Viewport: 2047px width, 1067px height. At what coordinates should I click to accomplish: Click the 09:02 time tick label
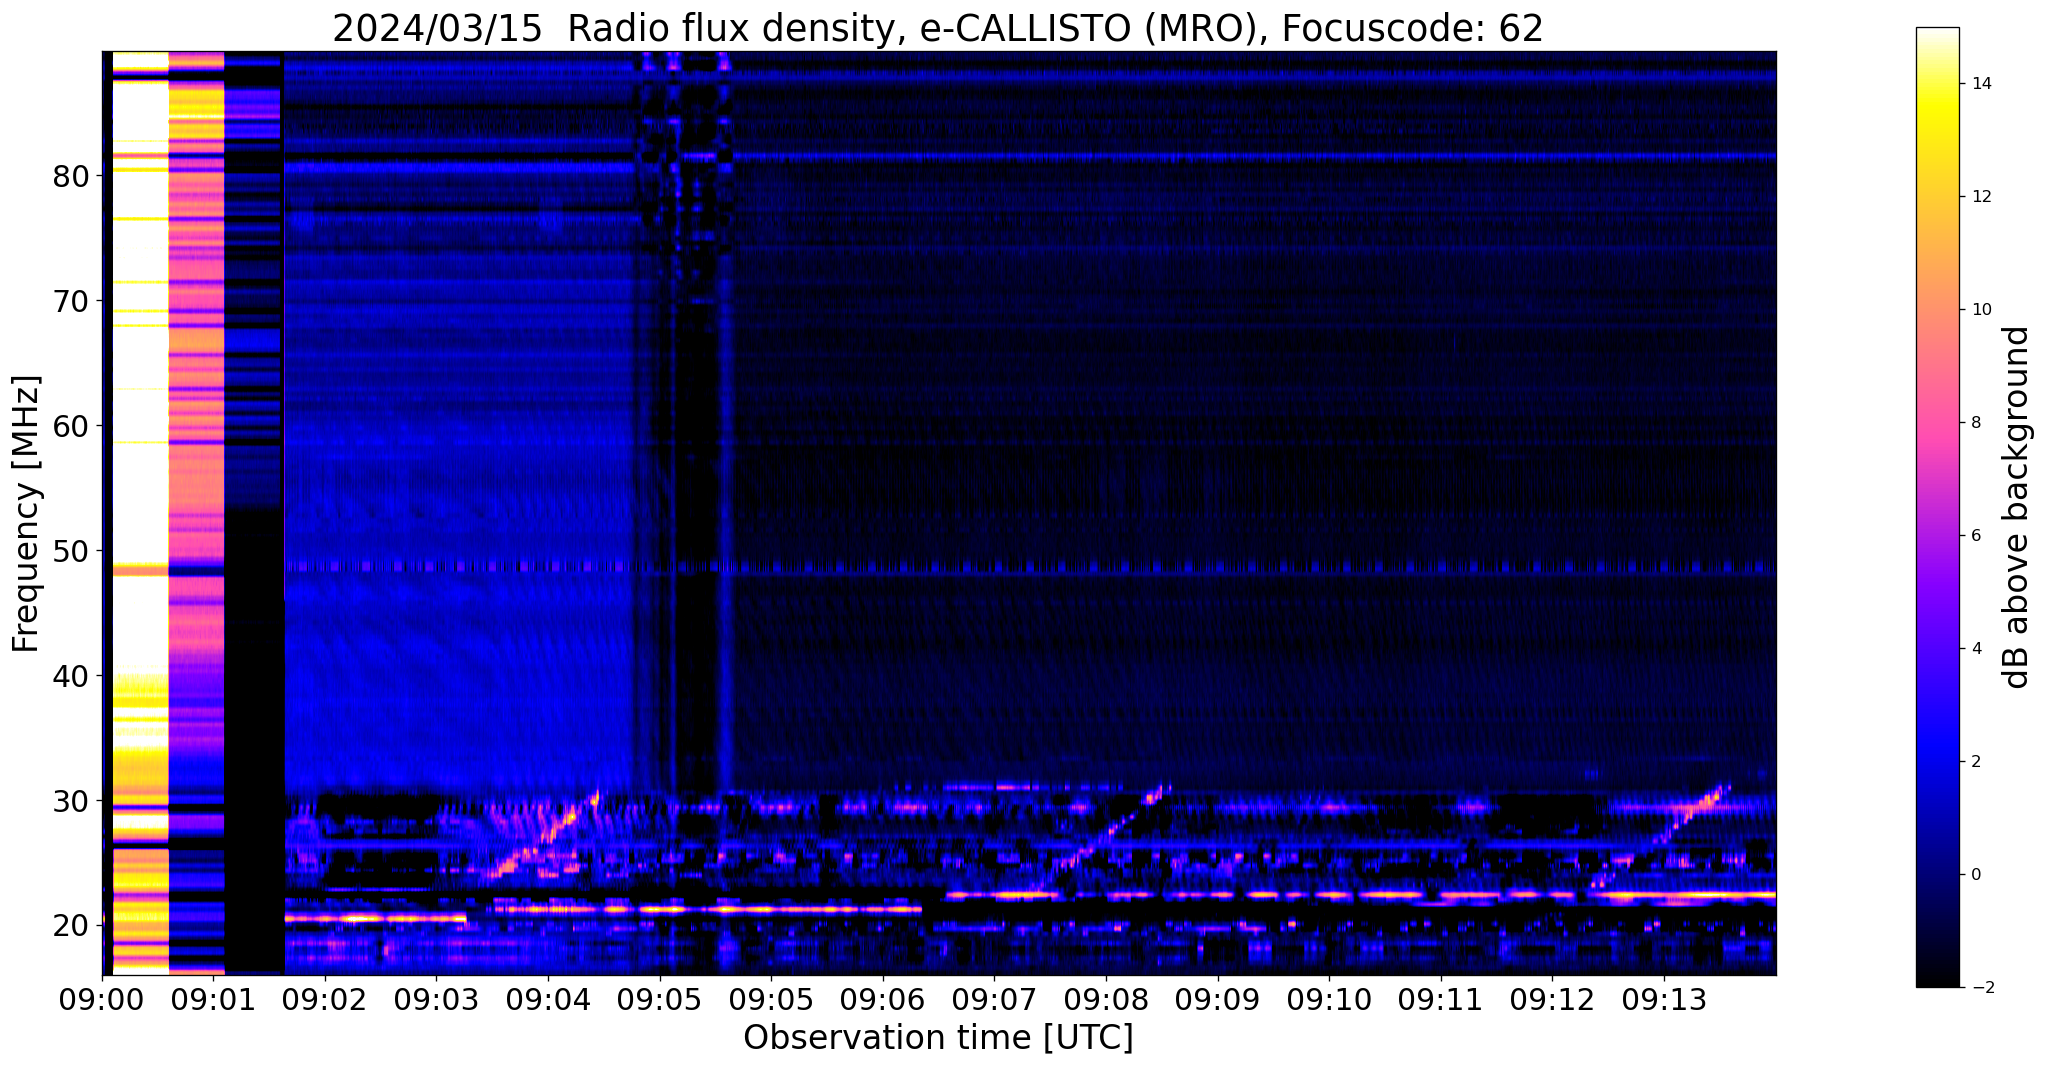pyautogui.click(x=325, y=1000)
